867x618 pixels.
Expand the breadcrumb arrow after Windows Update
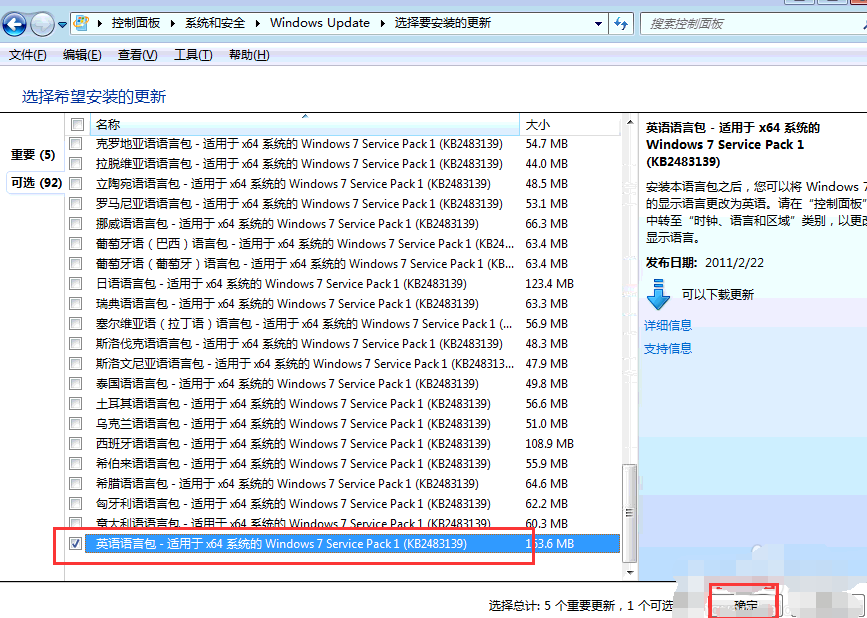click(x=380, y=23)
